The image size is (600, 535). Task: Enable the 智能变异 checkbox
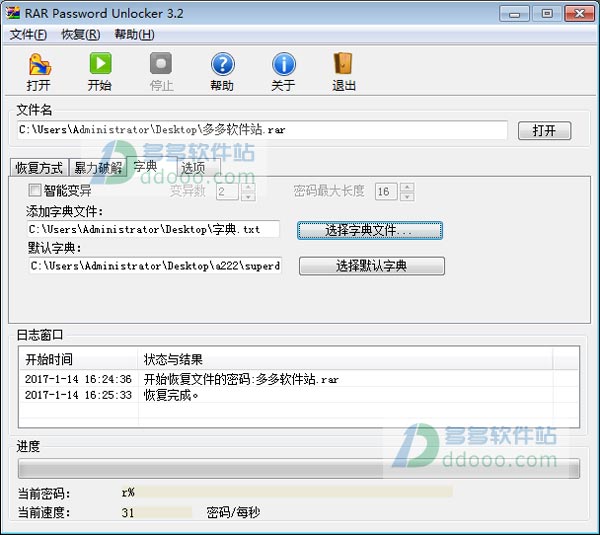[x=35, y=190]
